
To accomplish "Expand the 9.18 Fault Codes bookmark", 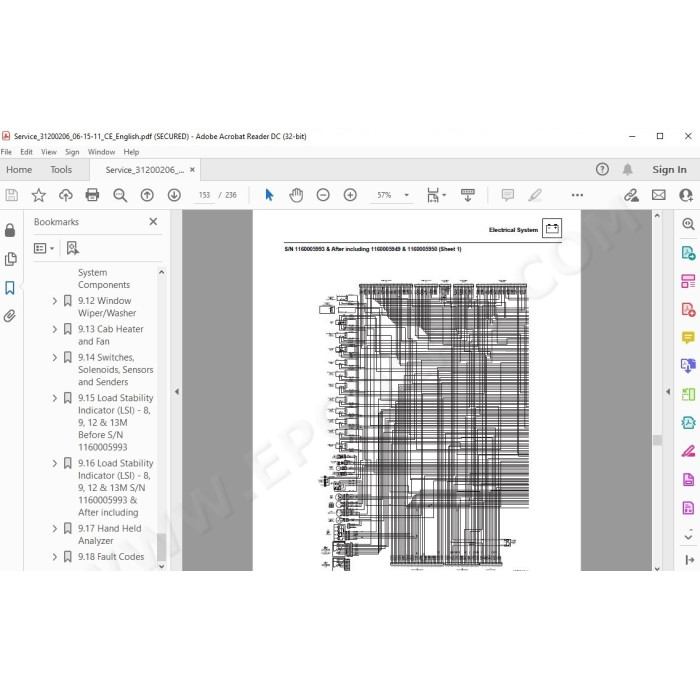I will click(54, 557).
